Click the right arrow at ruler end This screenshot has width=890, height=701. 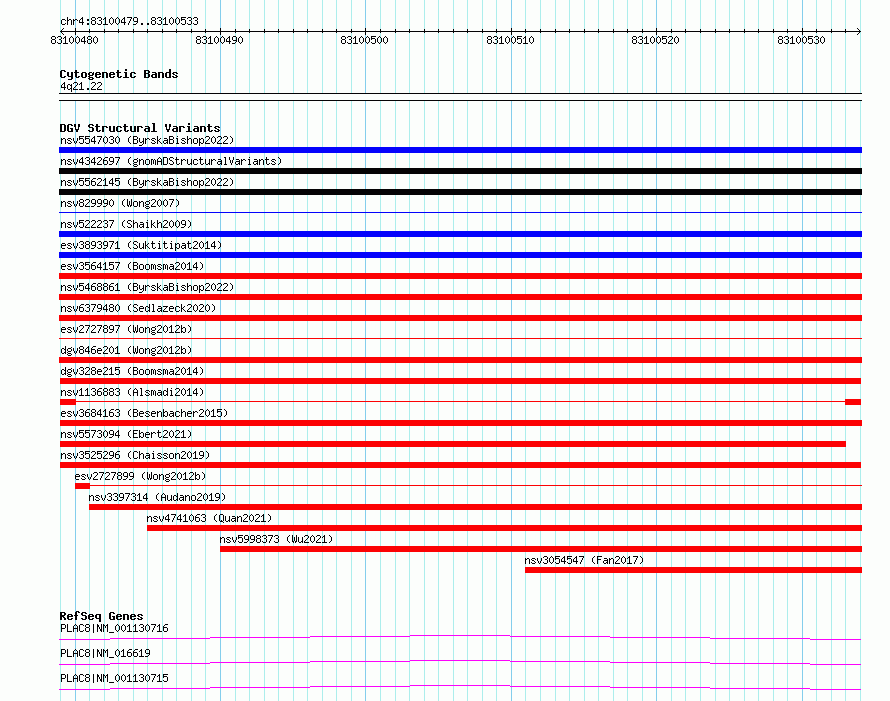click(858, 31)
